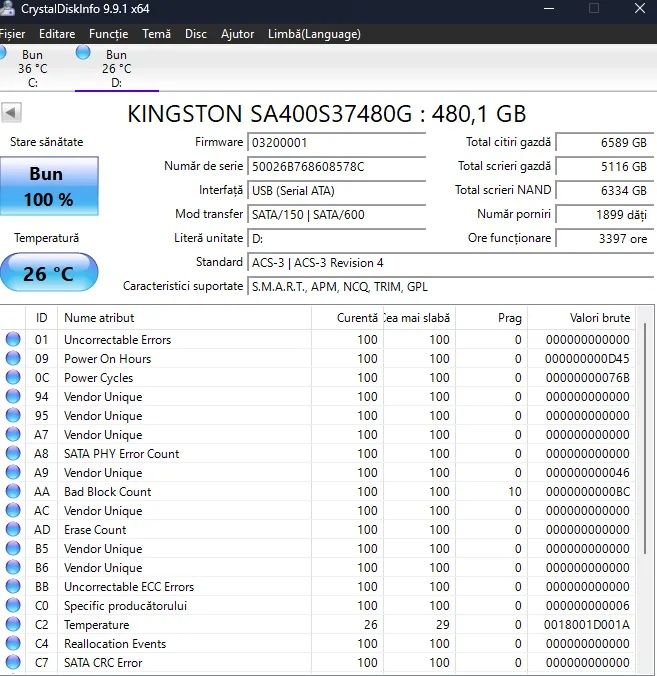The image size is (657, 676).
Task: Open the Funcție menu
Action: [x=108, y=34]
